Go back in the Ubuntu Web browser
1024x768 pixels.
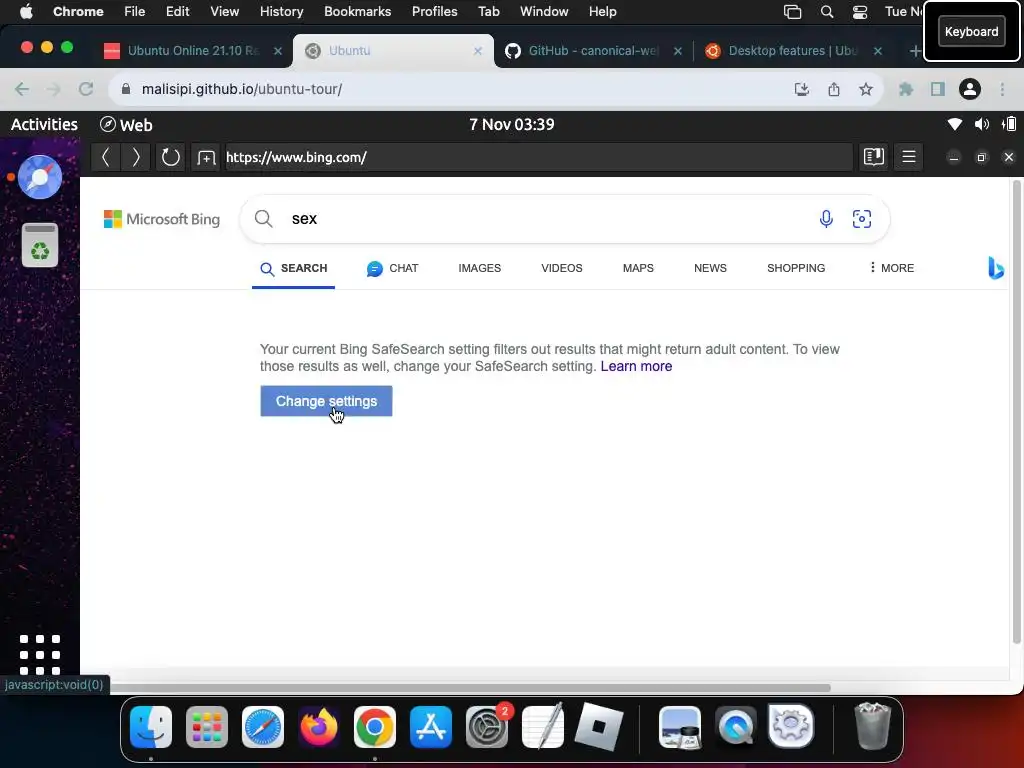coord(106,157)
